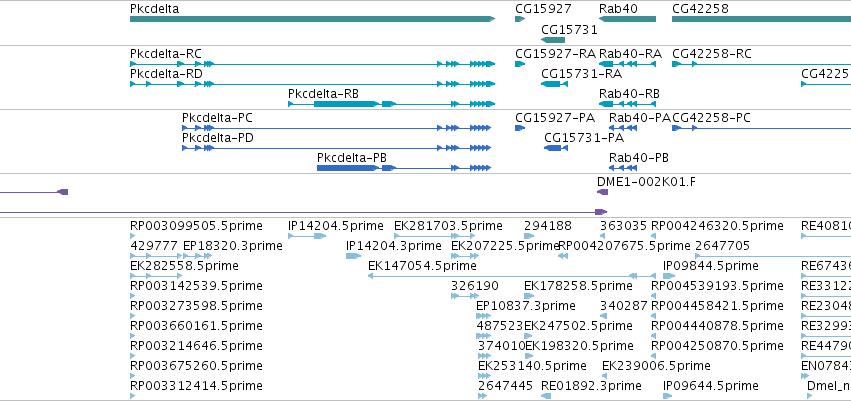
Task: Click the CG15731-RA transcript label
Action: [x=581, y=74]
